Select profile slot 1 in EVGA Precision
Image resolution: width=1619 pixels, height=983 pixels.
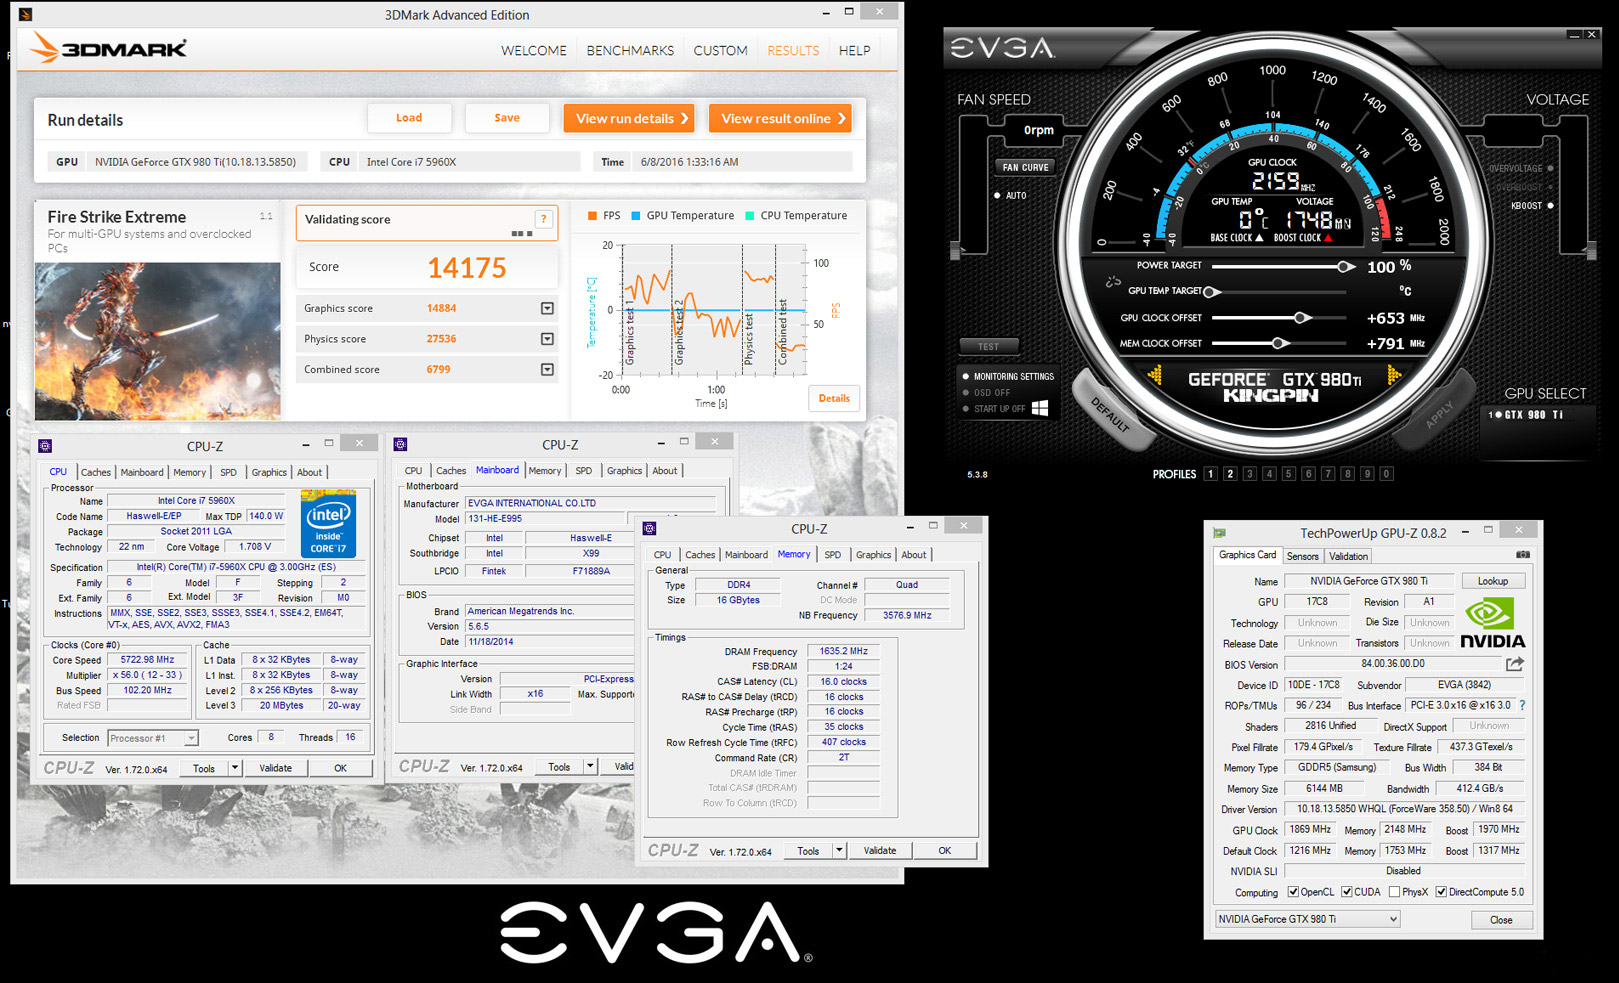click(1210, 474)
